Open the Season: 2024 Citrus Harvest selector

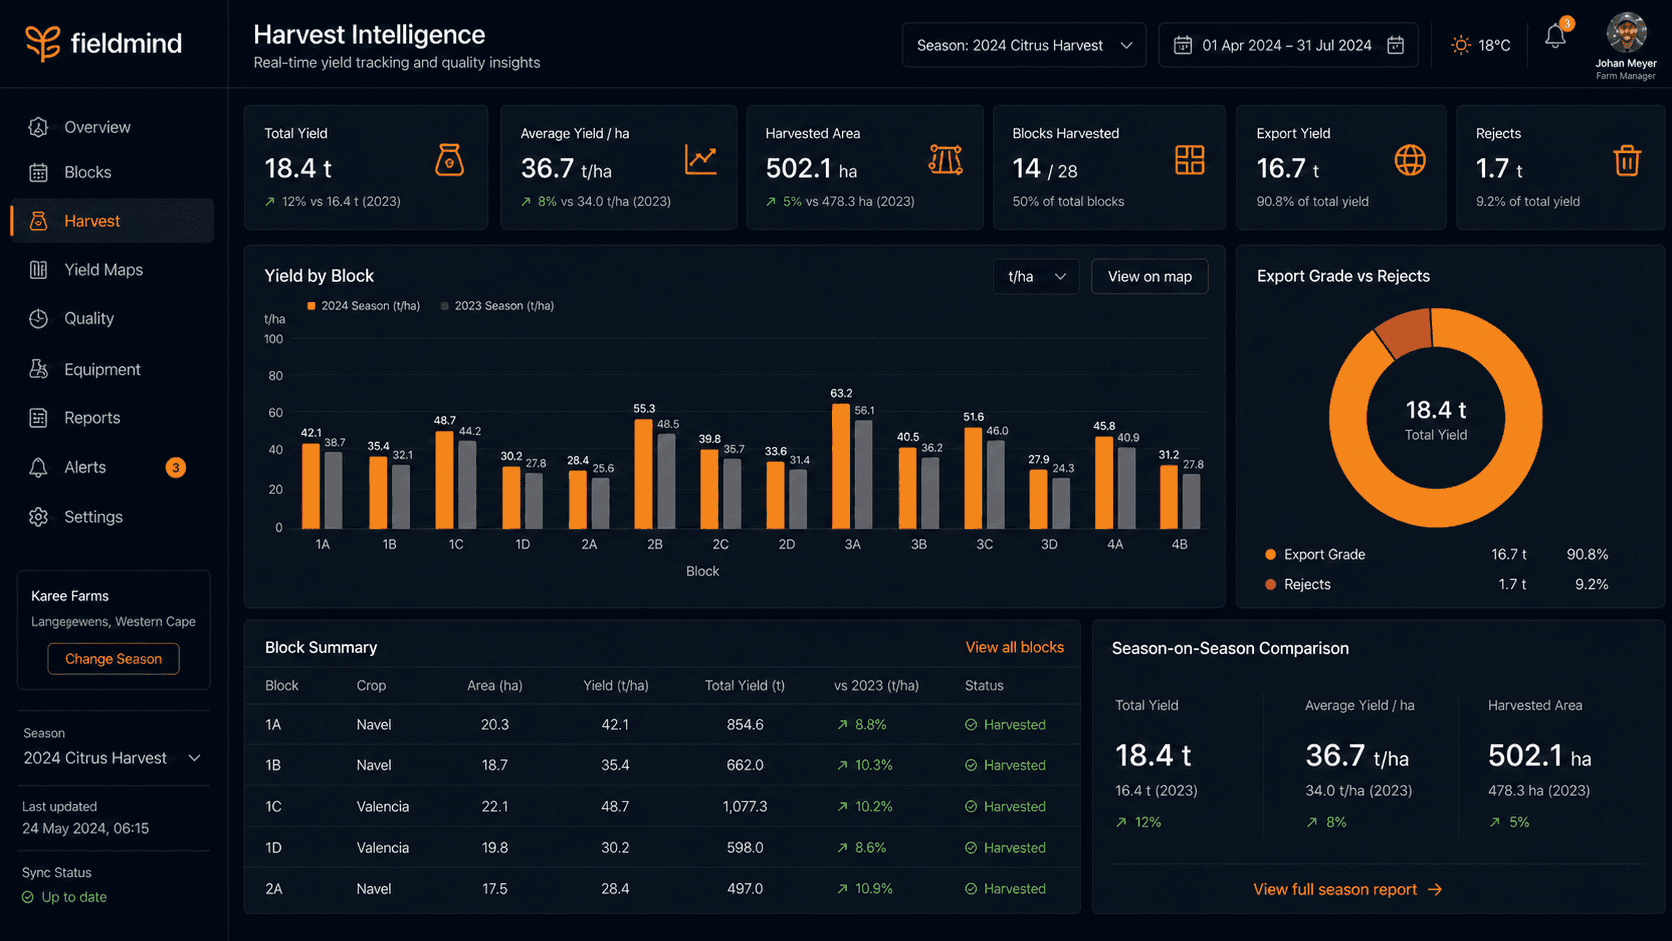click(x=1024, y=45)
